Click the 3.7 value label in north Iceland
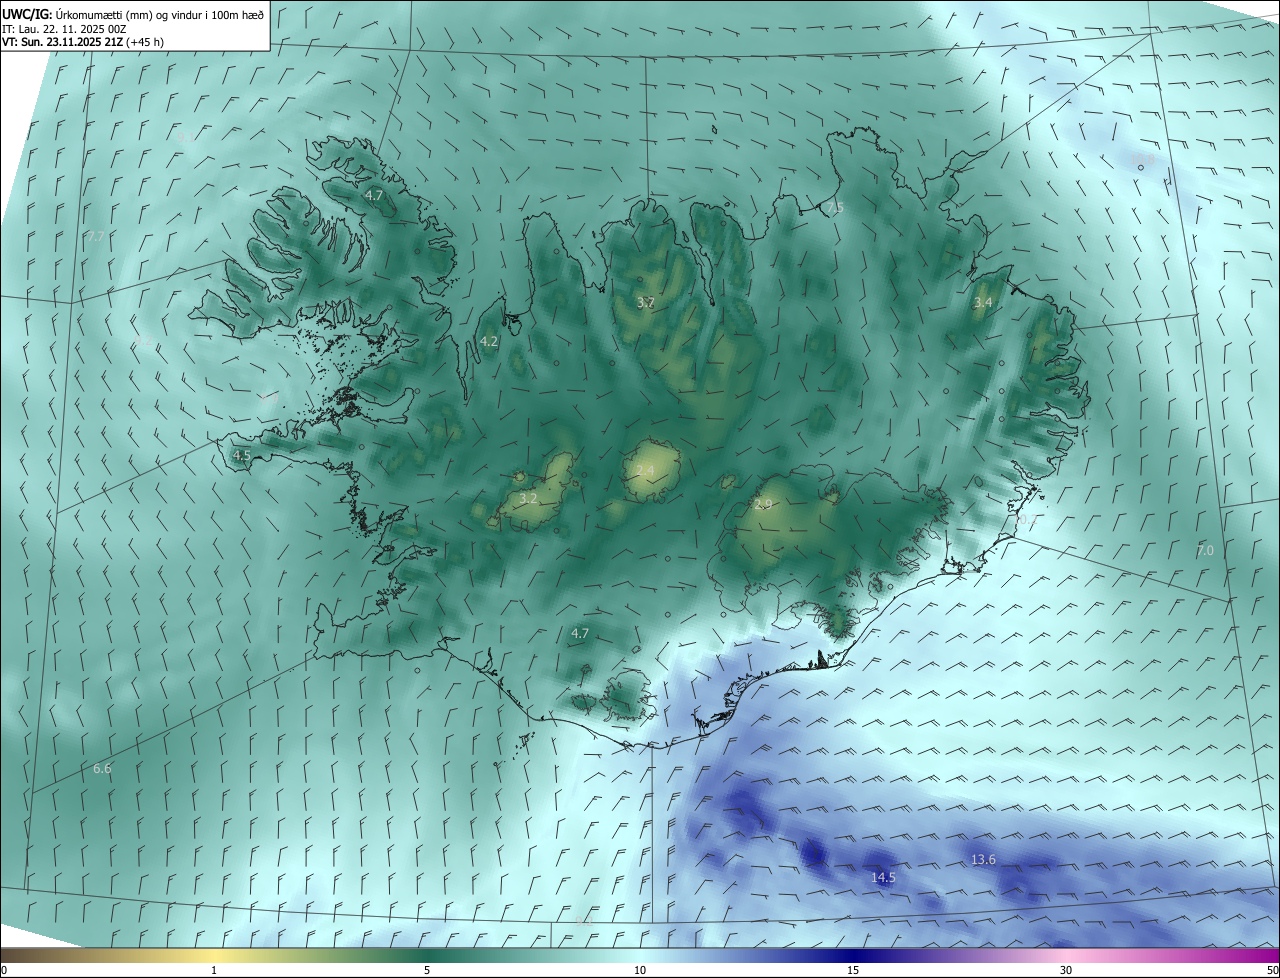1280x978 pixels. pos(646,302)
